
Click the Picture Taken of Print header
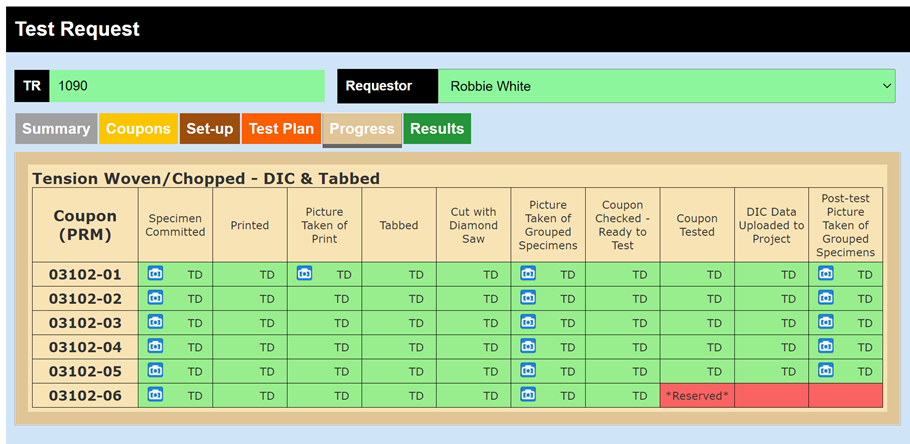click(x=324, y=225)
